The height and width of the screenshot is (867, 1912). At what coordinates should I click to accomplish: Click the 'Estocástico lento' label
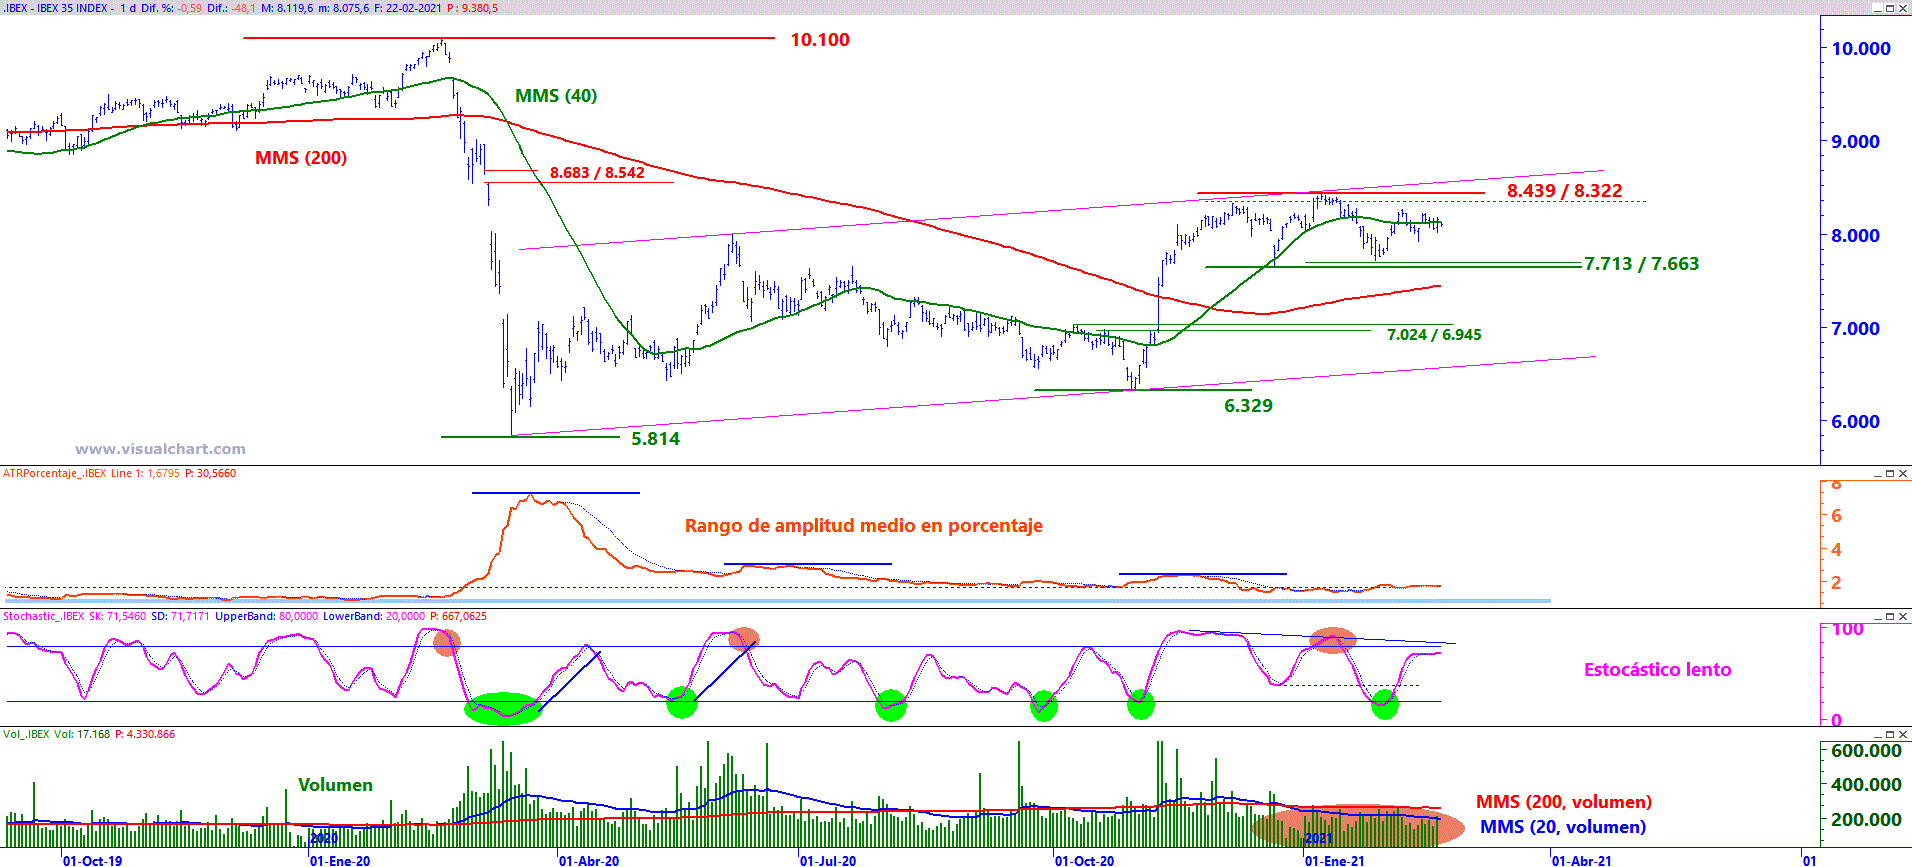[1658, 670]
